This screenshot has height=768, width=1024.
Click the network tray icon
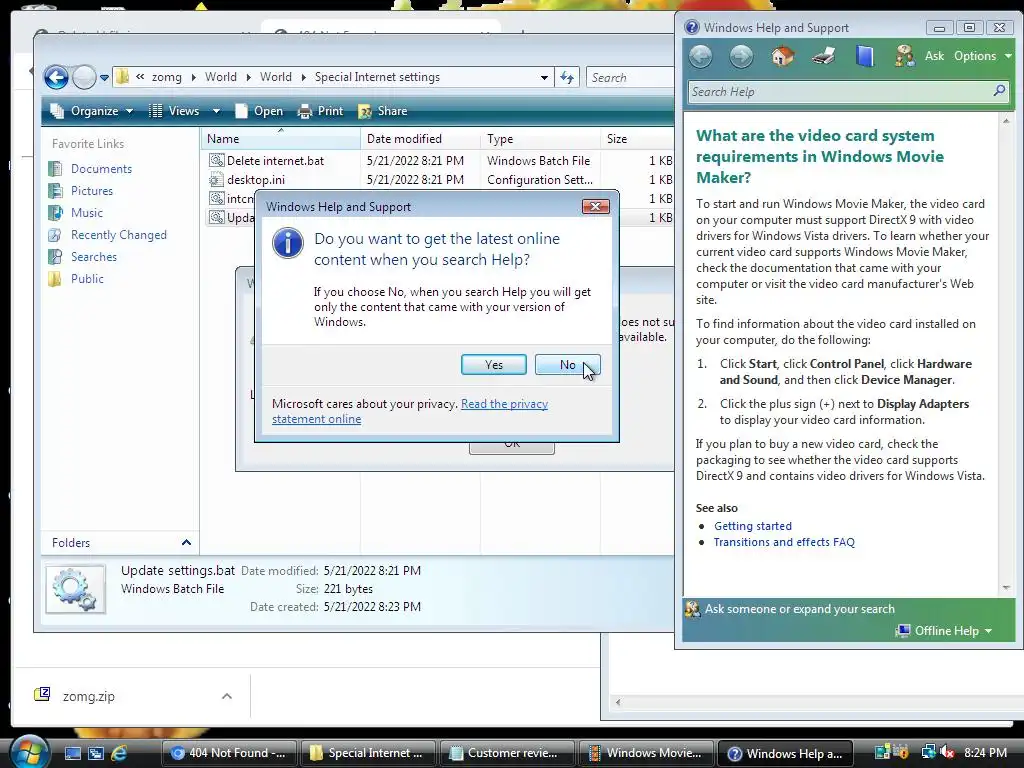click(x=929, y=753)
